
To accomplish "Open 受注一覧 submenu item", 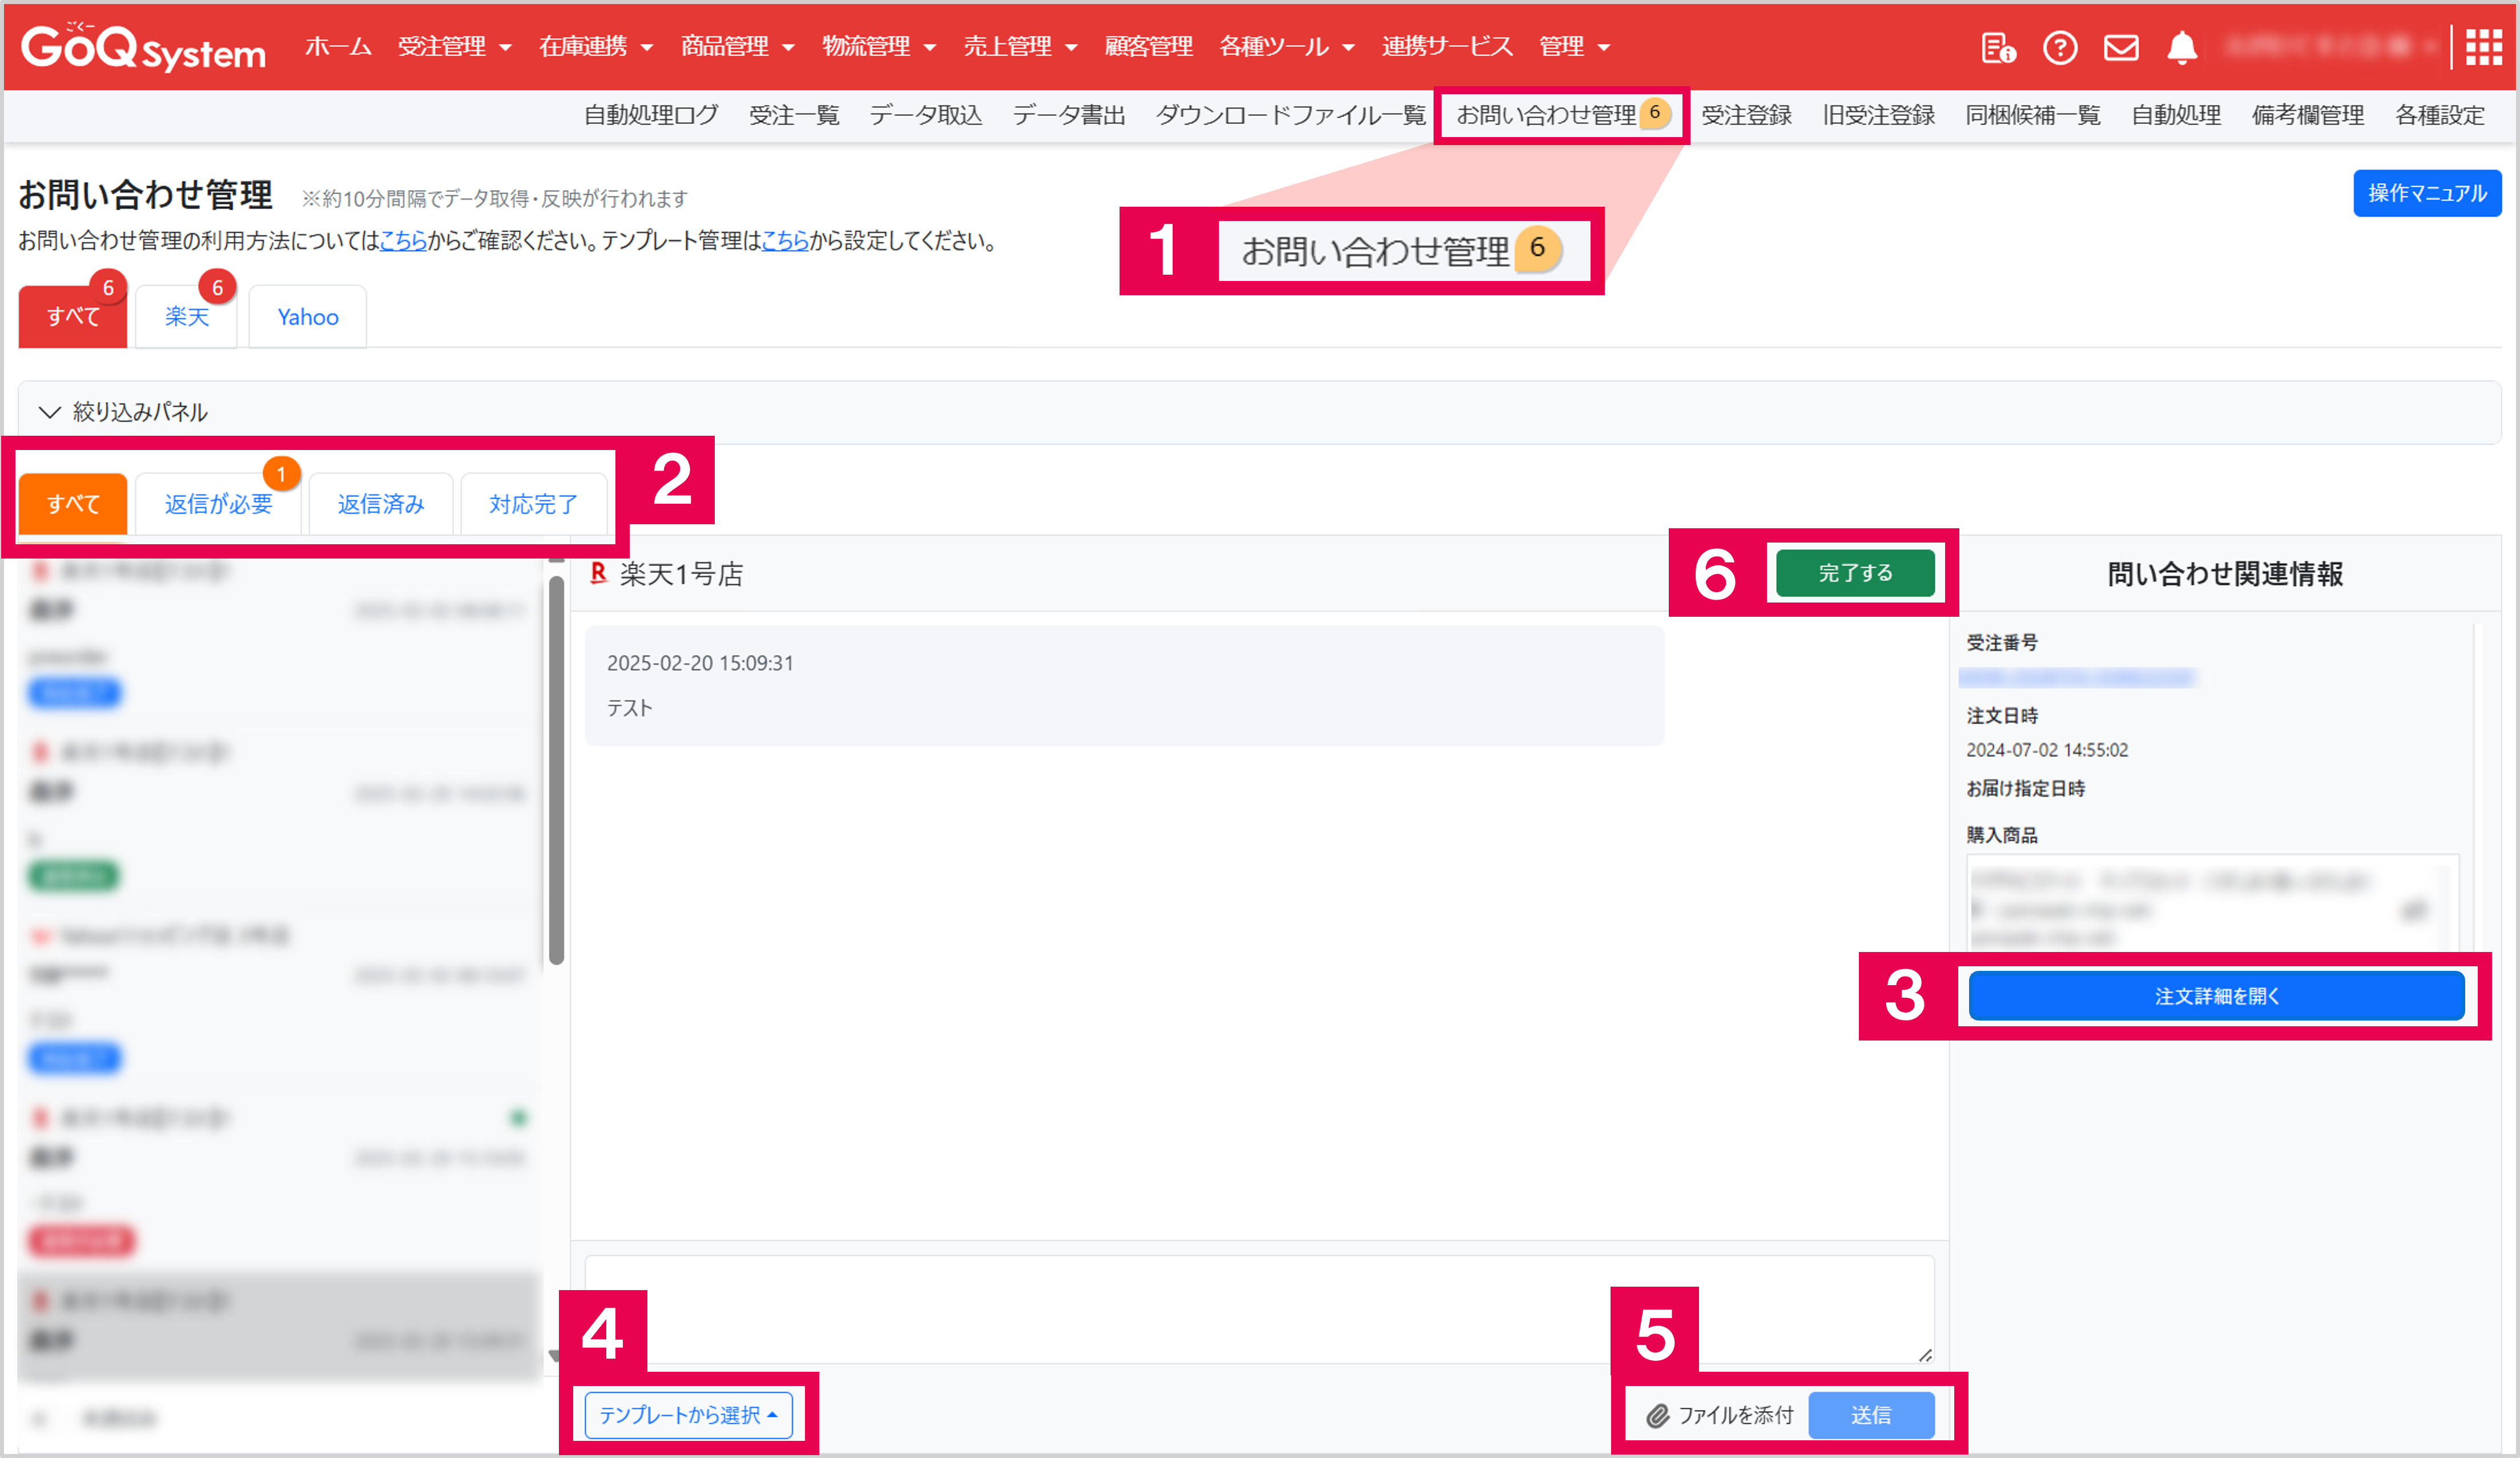I will click(794, 115).
